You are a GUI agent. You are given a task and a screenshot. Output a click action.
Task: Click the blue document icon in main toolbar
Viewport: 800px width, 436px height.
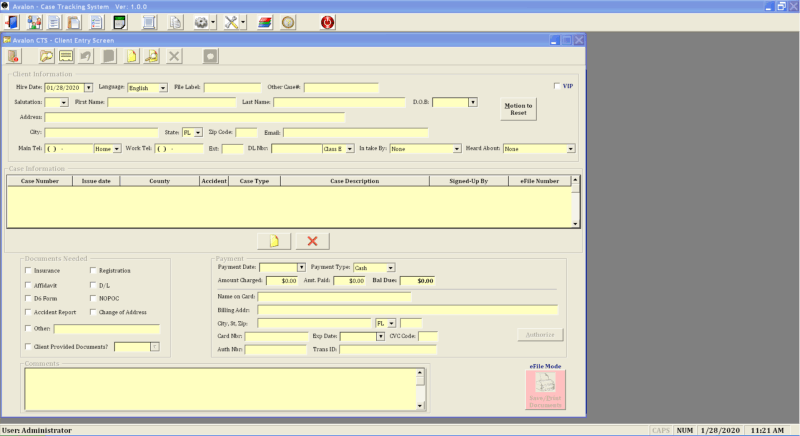(54, 22)
